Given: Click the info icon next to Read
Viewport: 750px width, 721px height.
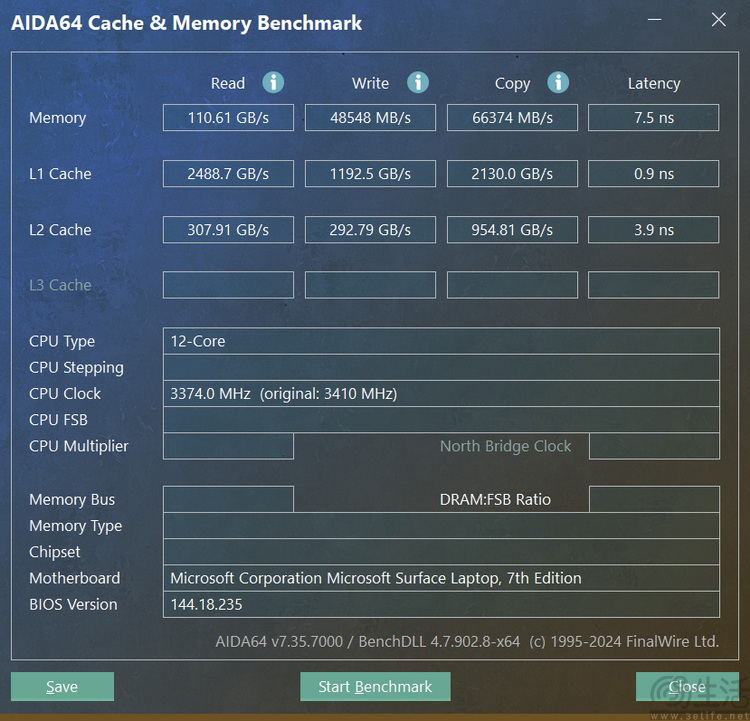Looking at the screenshot, I should click(x=273, y=83).
